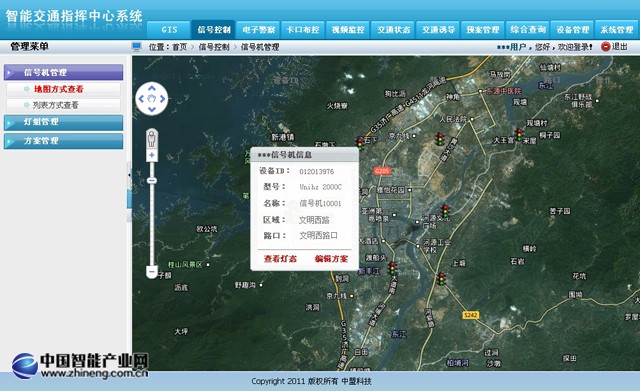Viewport: 640px width, 391px height.
Task: Click 查看灯态 link in popup
Action: coord(280,259)
